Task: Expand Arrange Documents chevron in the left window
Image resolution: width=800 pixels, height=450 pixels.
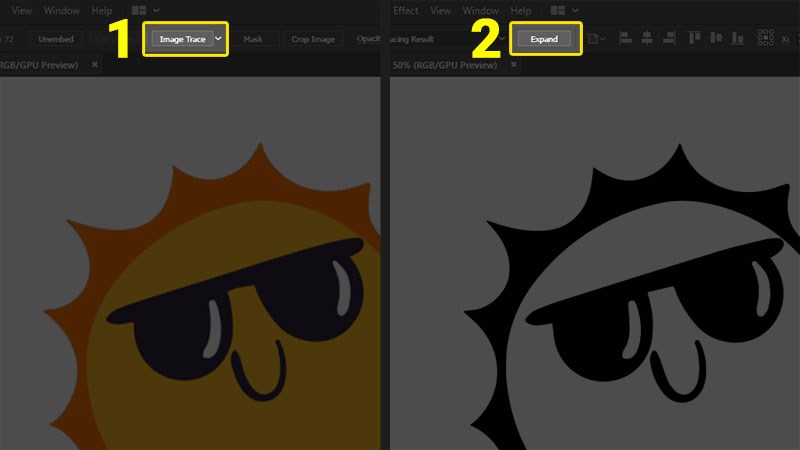Action: click(x=156, y=10)
